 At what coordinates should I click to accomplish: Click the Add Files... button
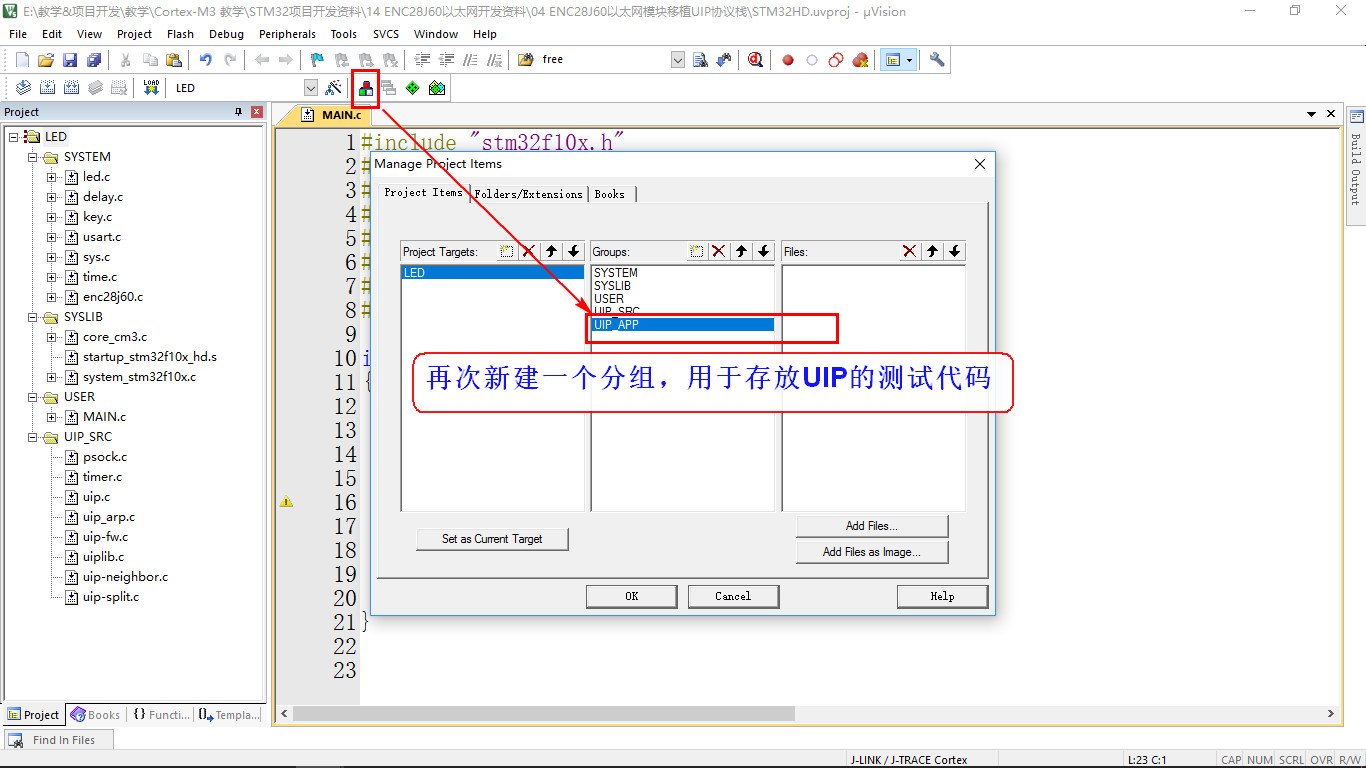[871, 526]
